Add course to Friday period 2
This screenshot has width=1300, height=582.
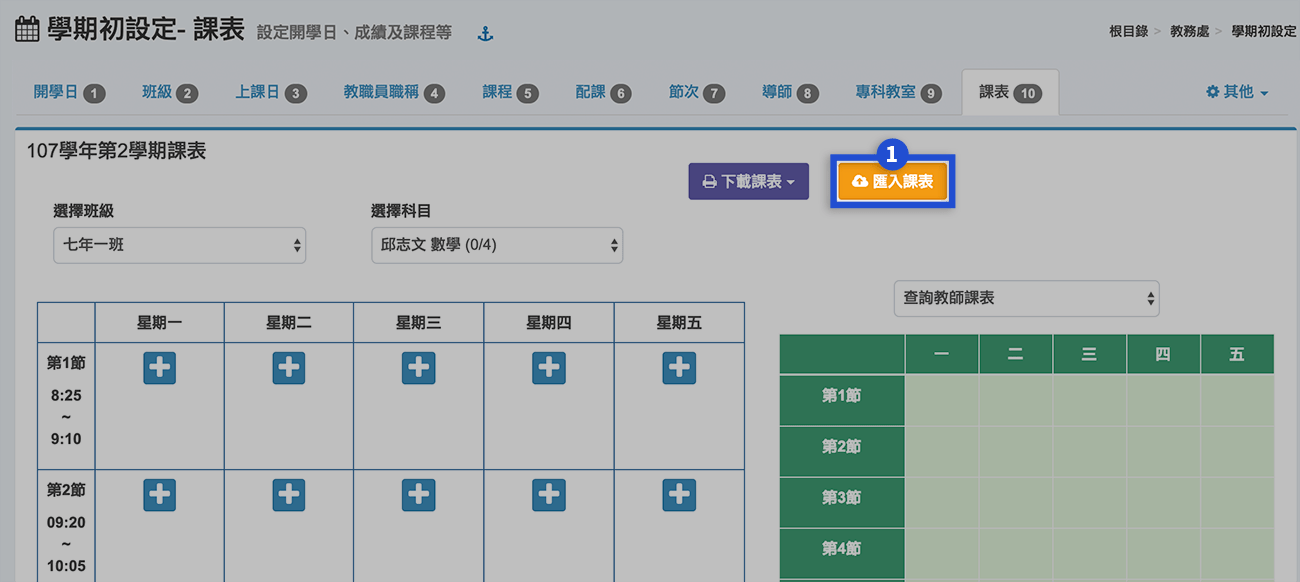(679, 494)
